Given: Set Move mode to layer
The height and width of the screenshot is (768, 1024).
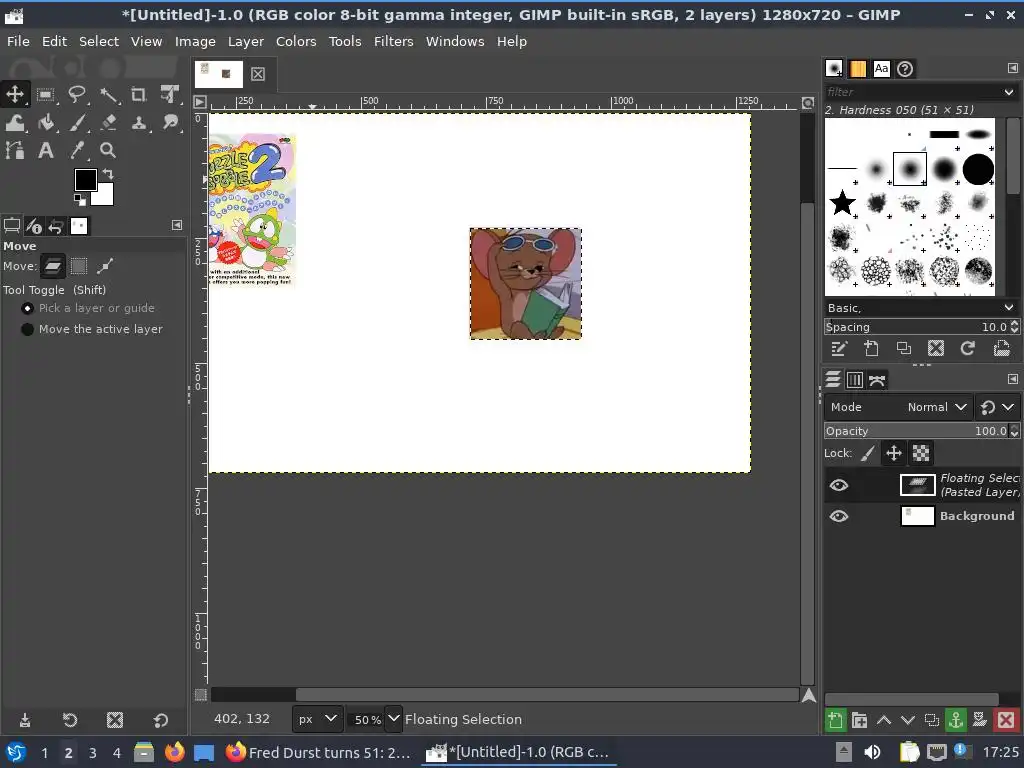Looking at the screenshot, I should (x=53, y=266).
